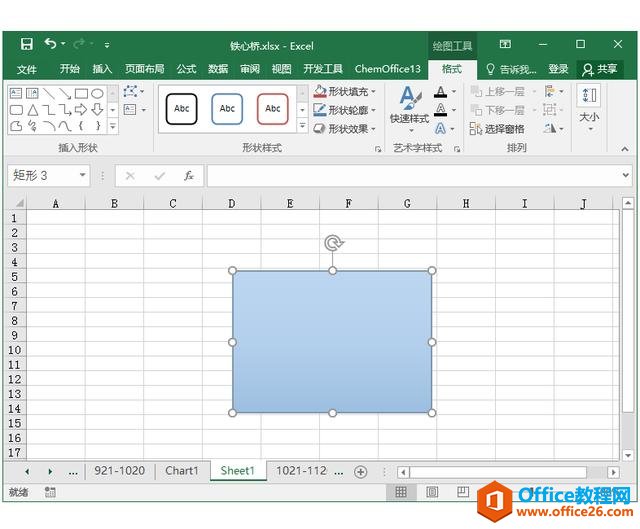
Task: Click the Save icon in quick access toolbar
Action: tap(27, 44)
